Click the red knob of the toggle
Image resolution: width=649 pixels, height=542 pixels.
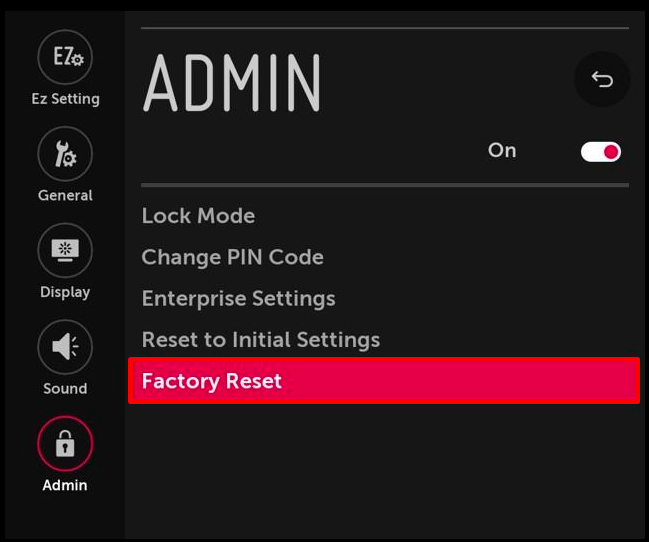point(611,152)
